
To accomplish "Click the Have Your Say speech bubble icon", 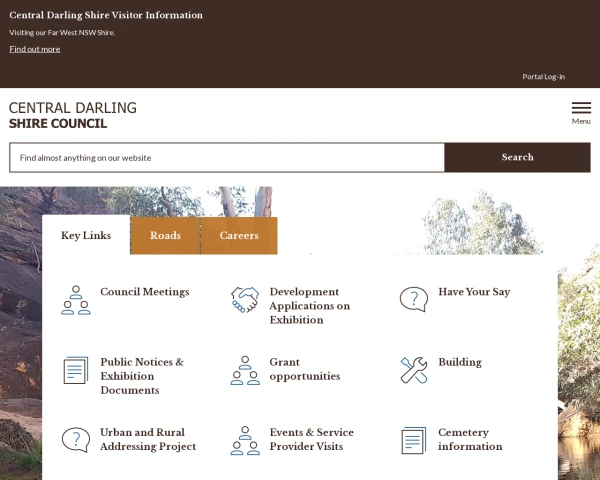I will click(414, 299).
